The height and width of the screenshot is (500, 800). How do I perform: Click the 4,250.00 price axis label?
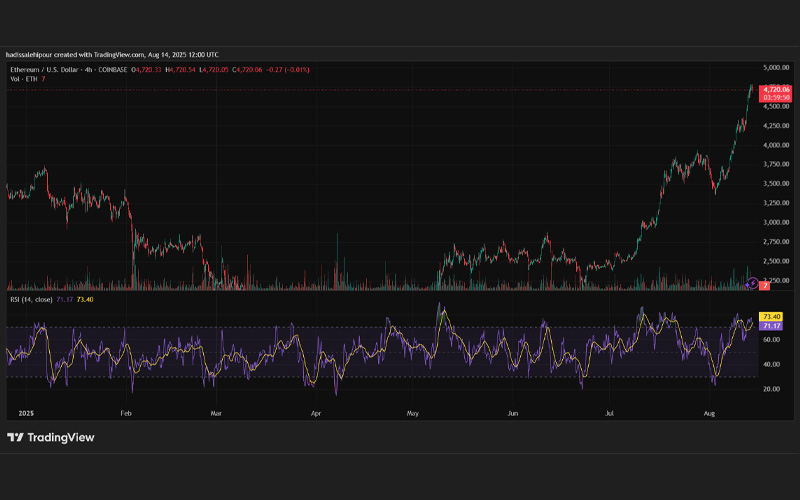point(776,126)
